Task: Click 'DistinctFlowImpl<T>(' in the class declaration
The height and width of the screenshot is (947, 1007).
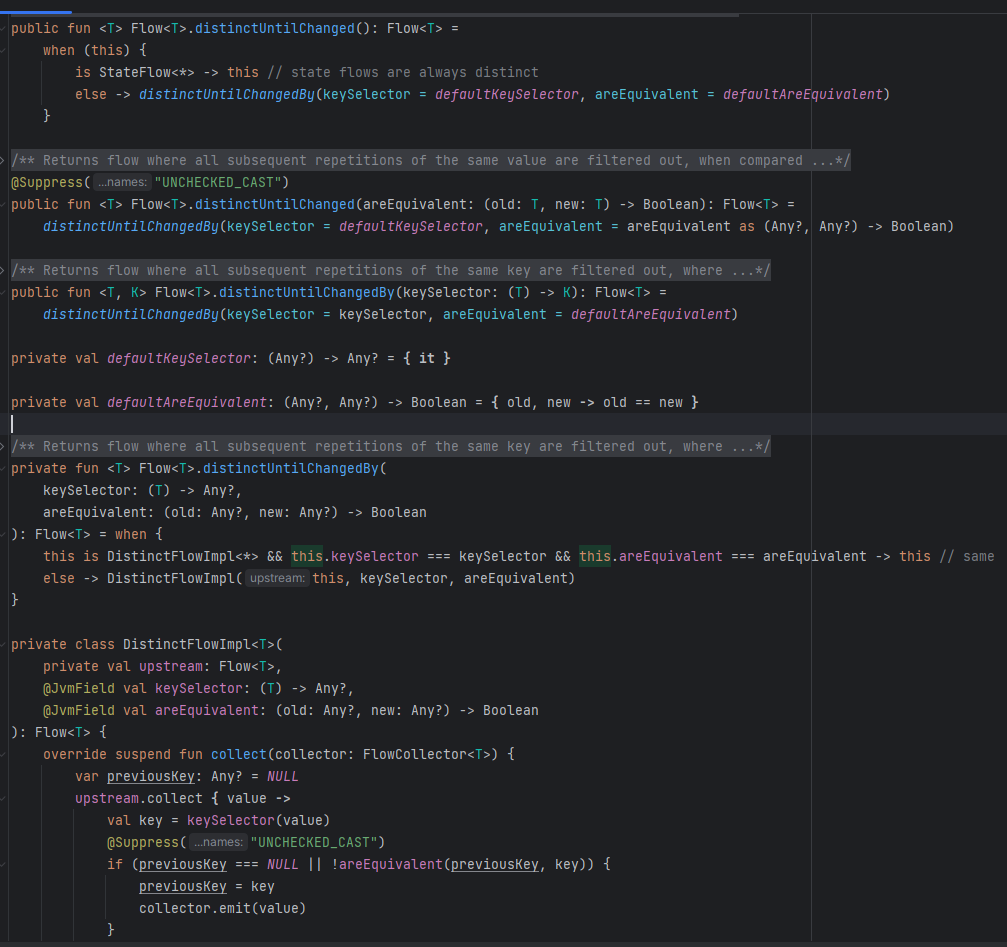Action: [x=202, y=645]
